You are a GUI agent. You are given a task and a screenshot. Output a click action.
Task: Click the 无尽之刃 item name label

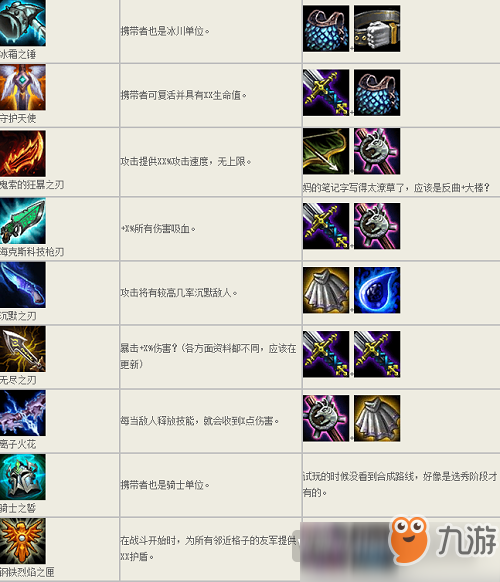[18, 380]
